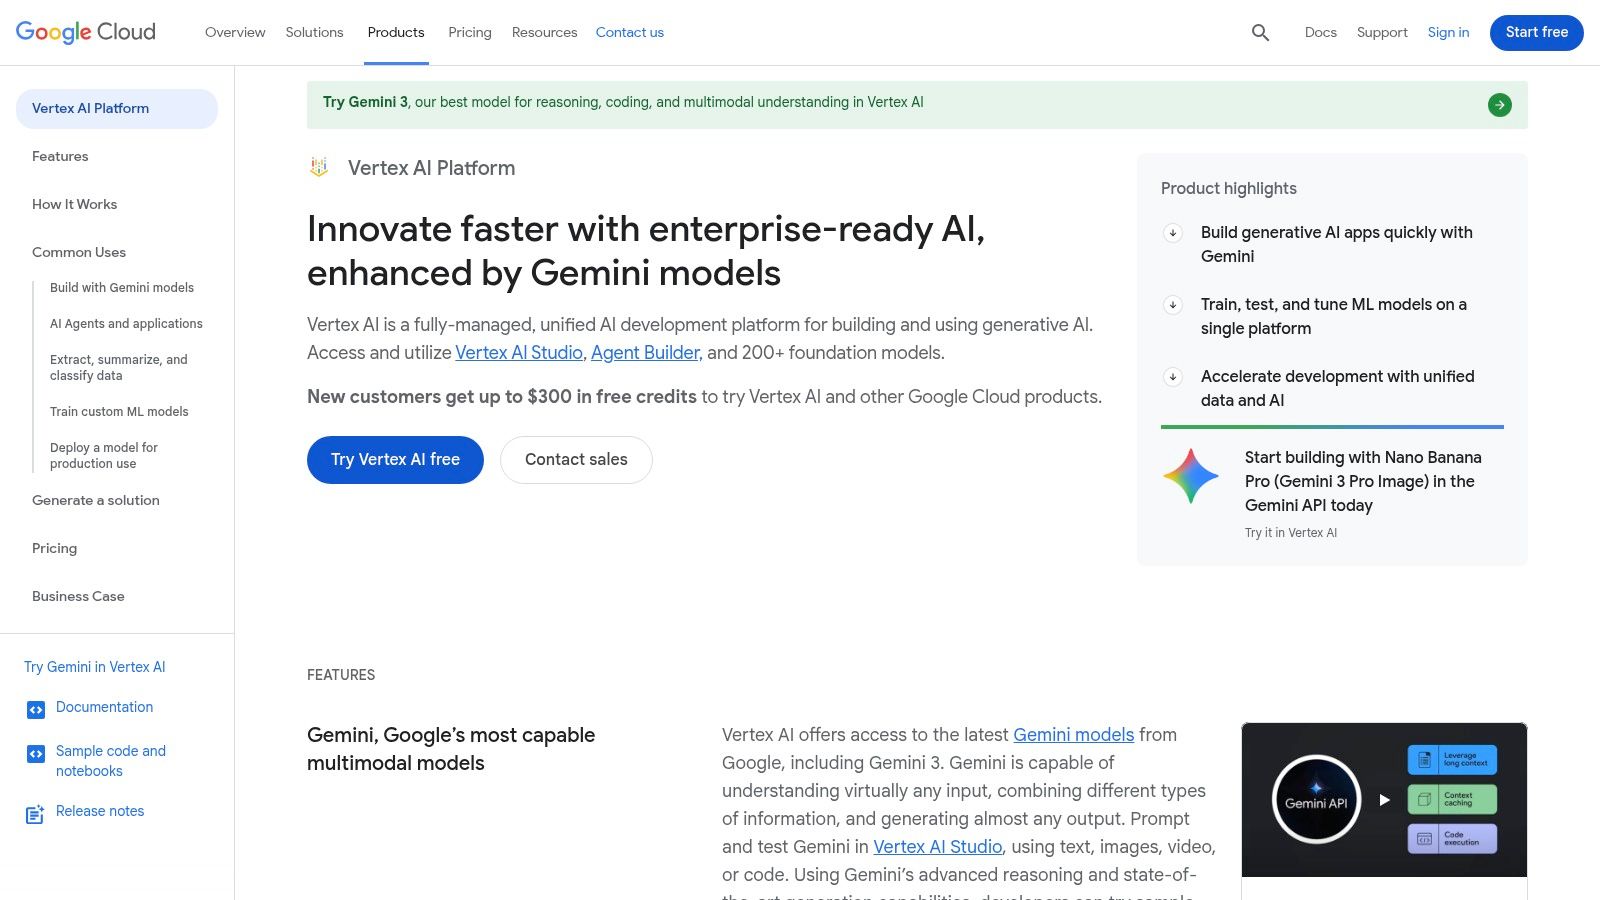Click the Google Cloud logo
Image resolution: width=1600 pixels, height=900 pixels.
click(86, 32)
